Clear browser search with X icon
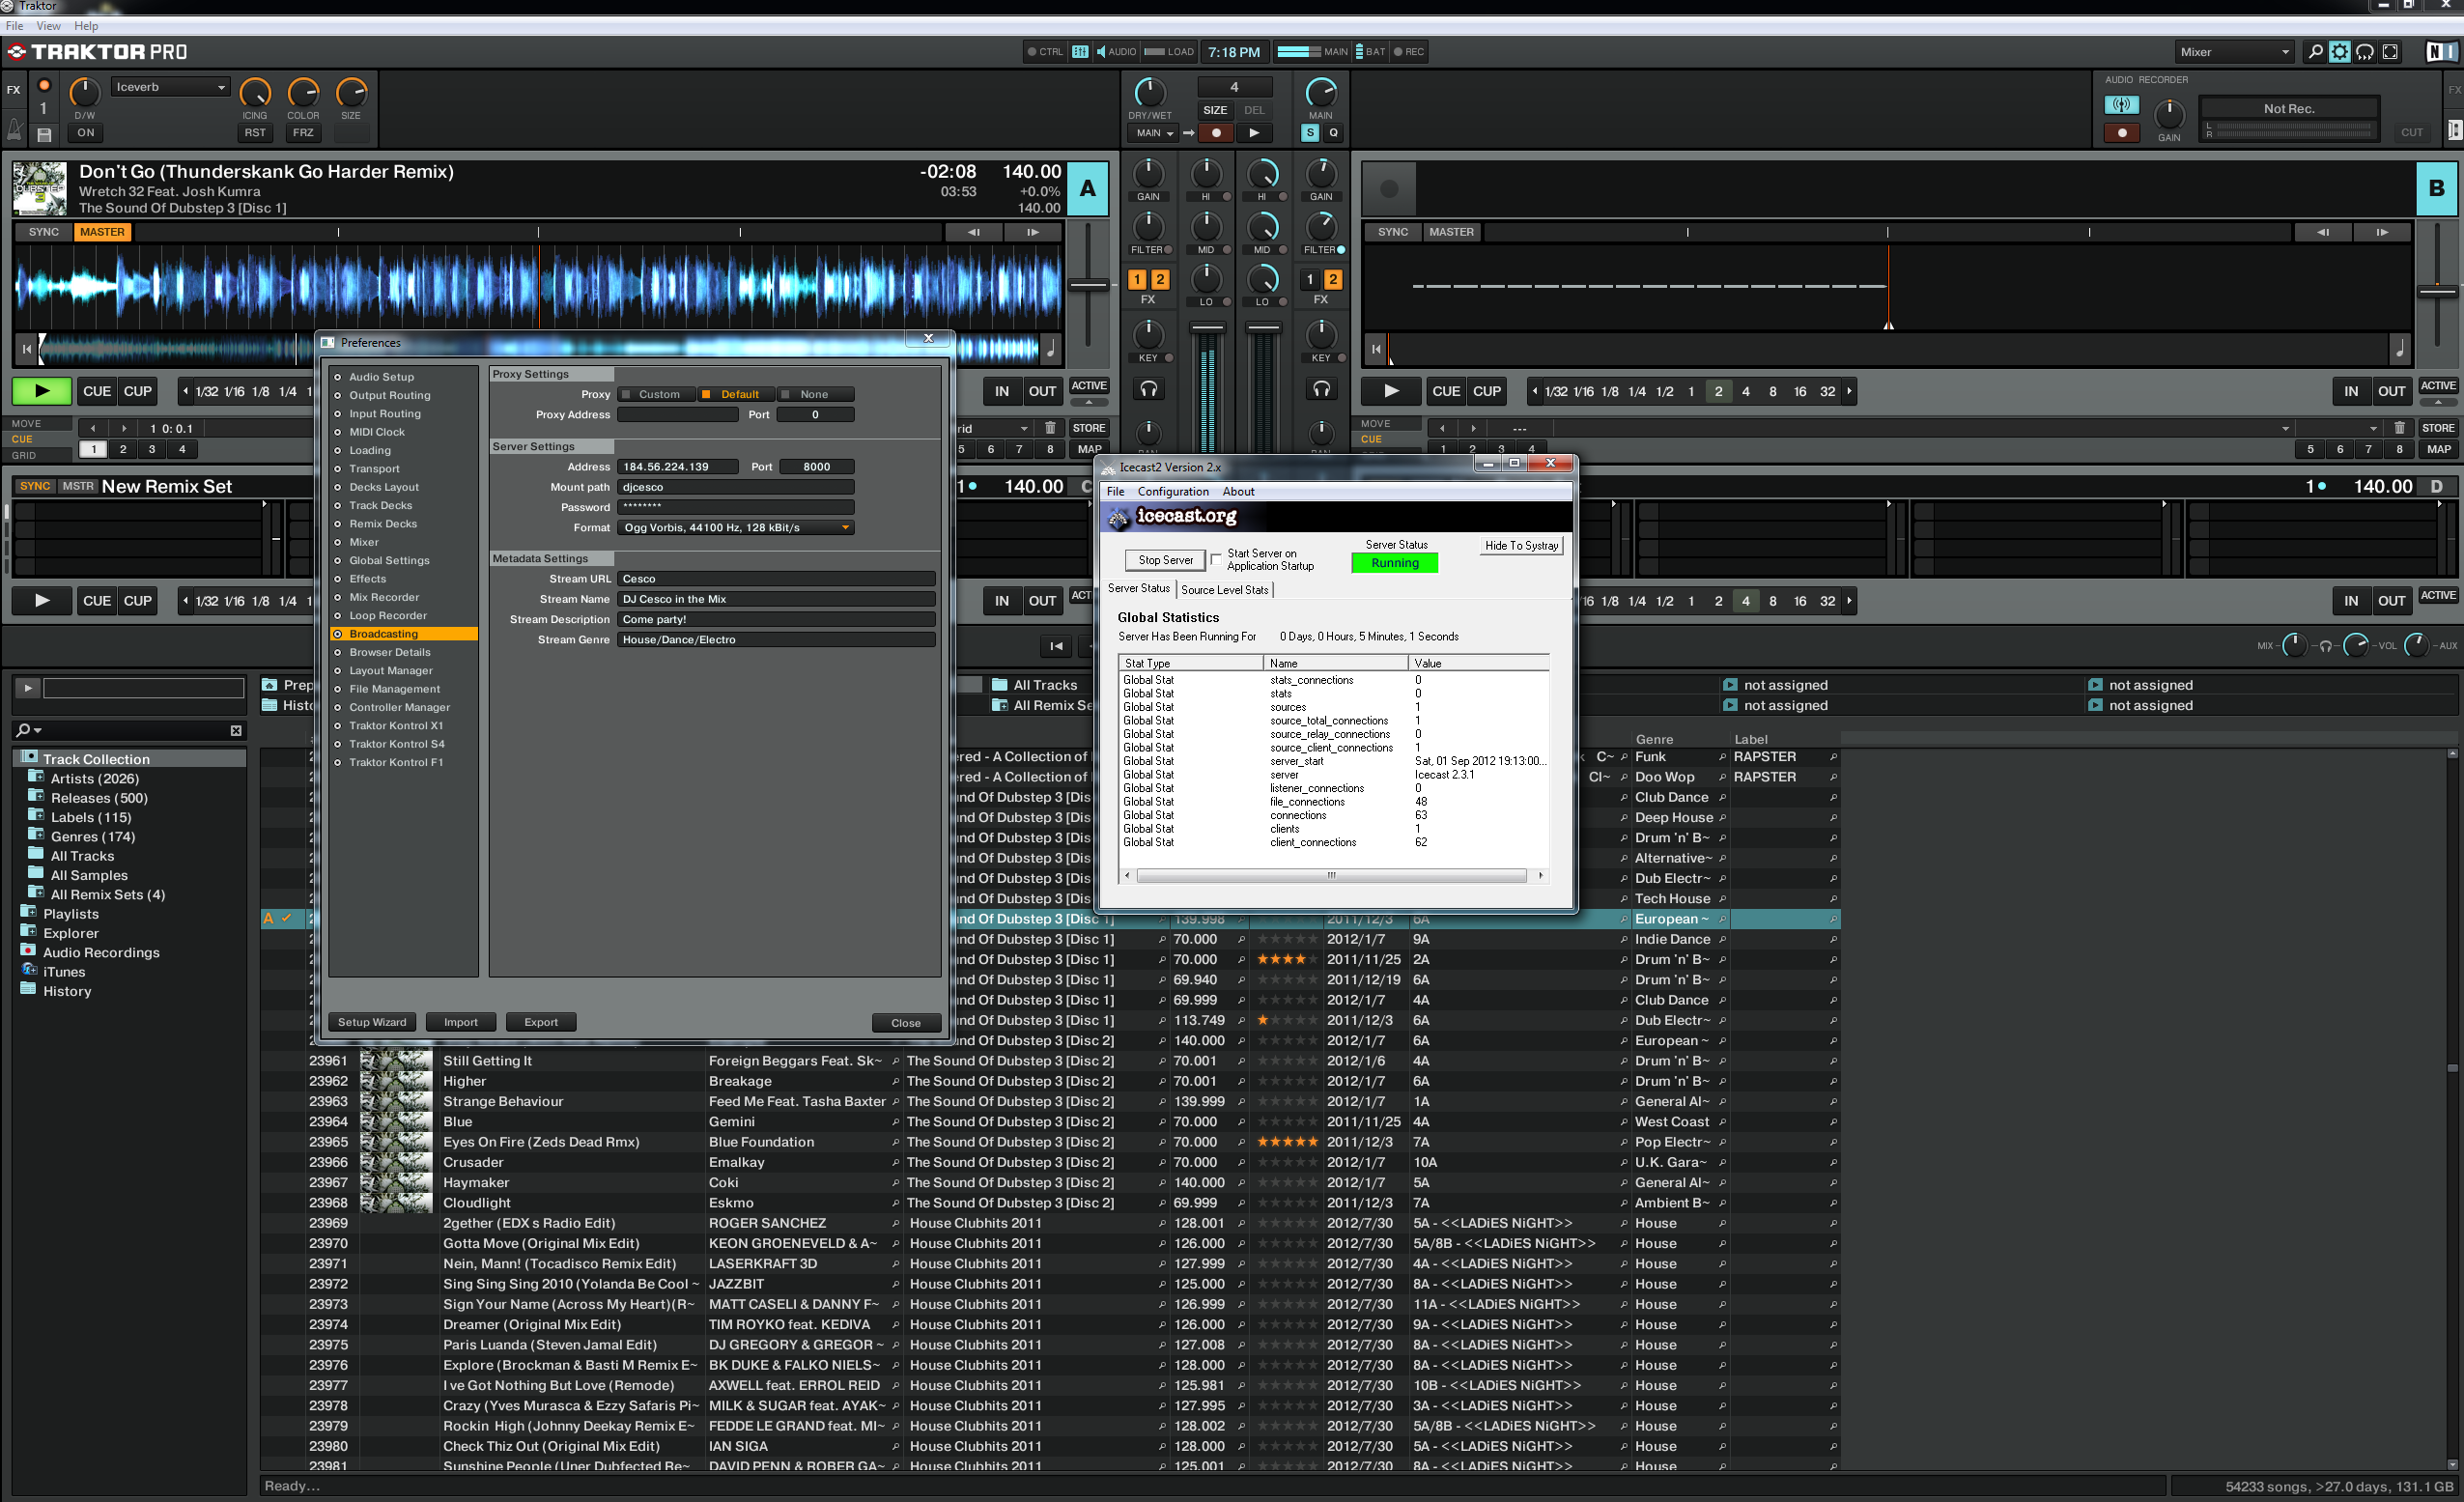 coord(236,730)
